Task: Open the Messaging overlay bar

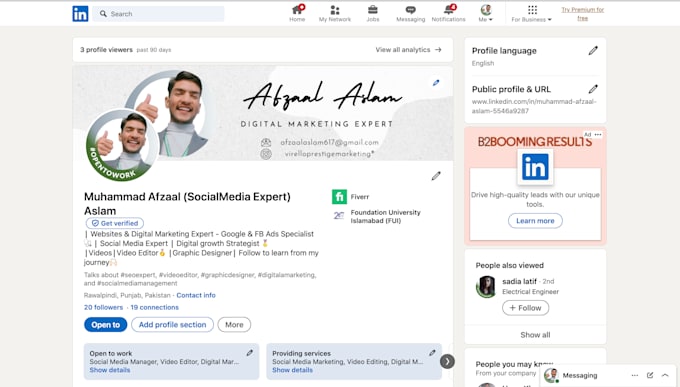Action: pos(608,375)
